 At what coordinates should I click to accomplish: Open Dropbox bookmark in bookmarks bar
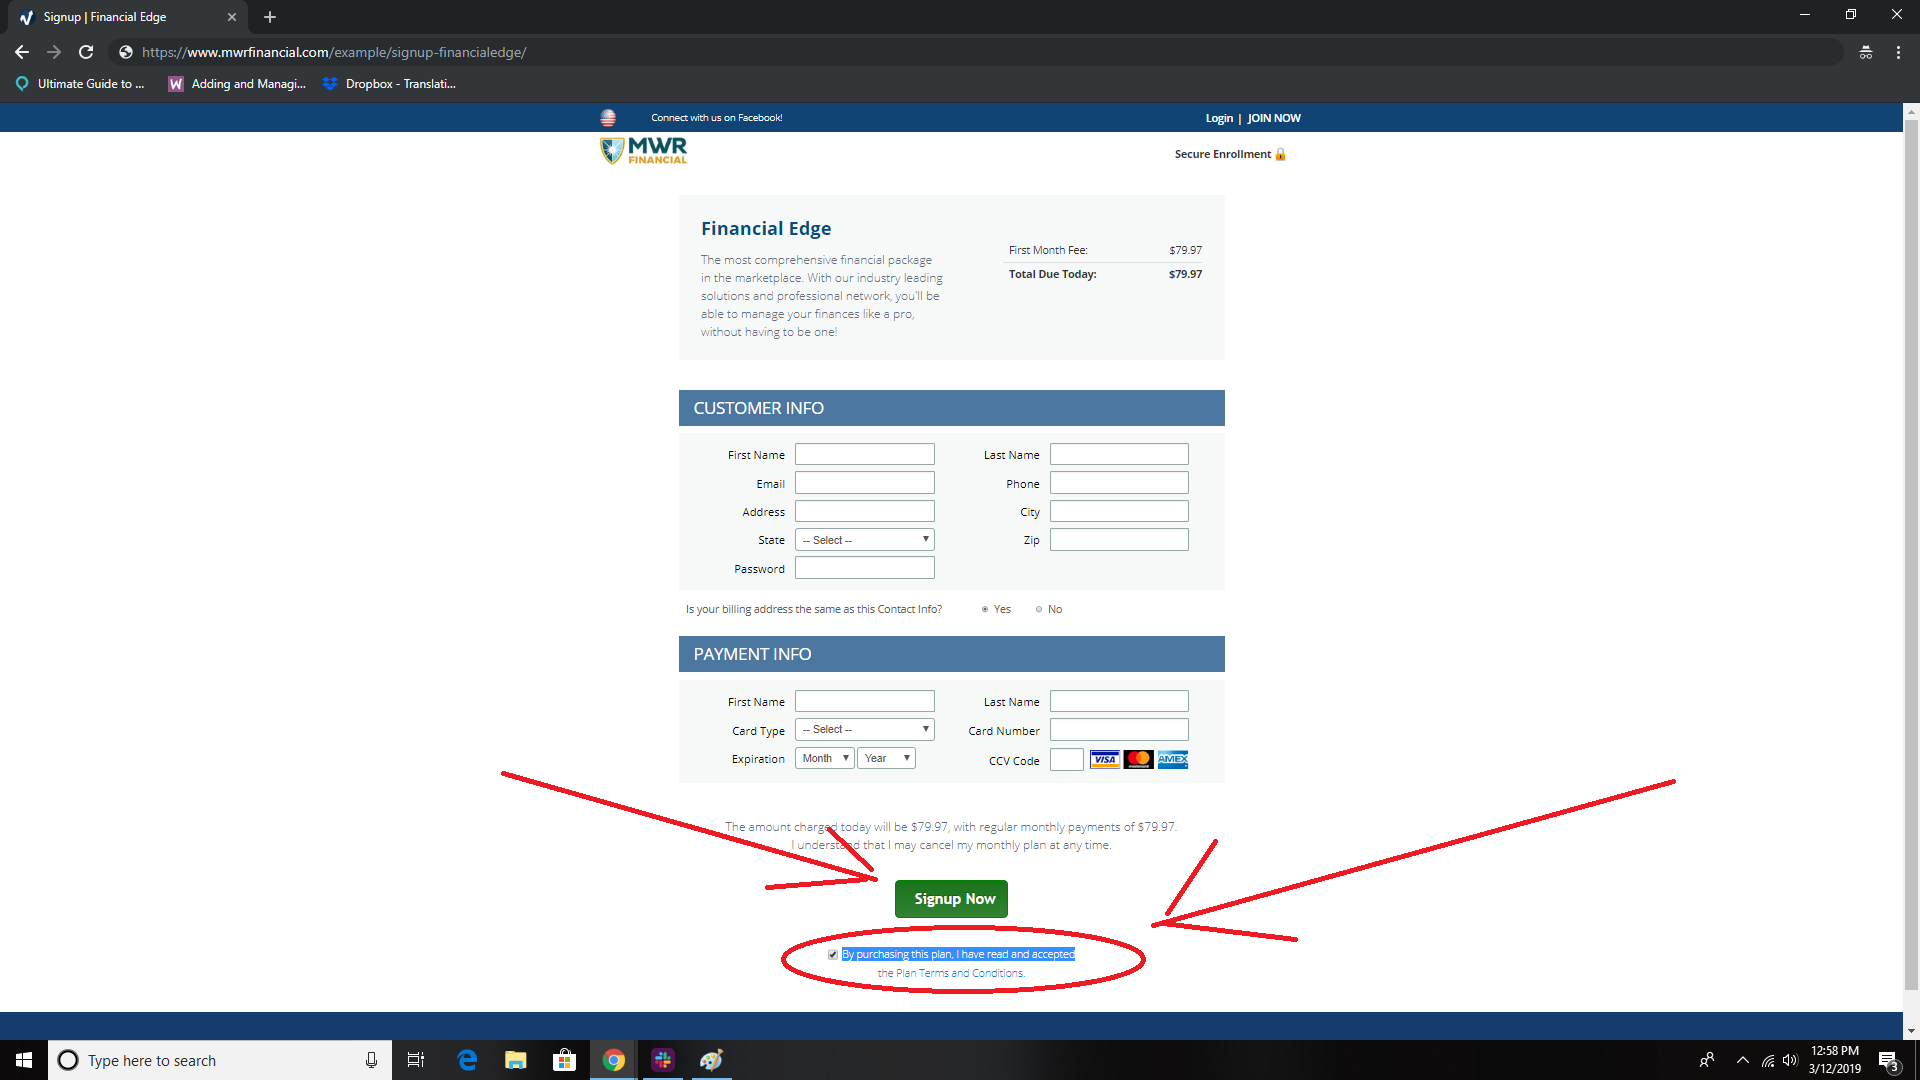coord(389,84)
